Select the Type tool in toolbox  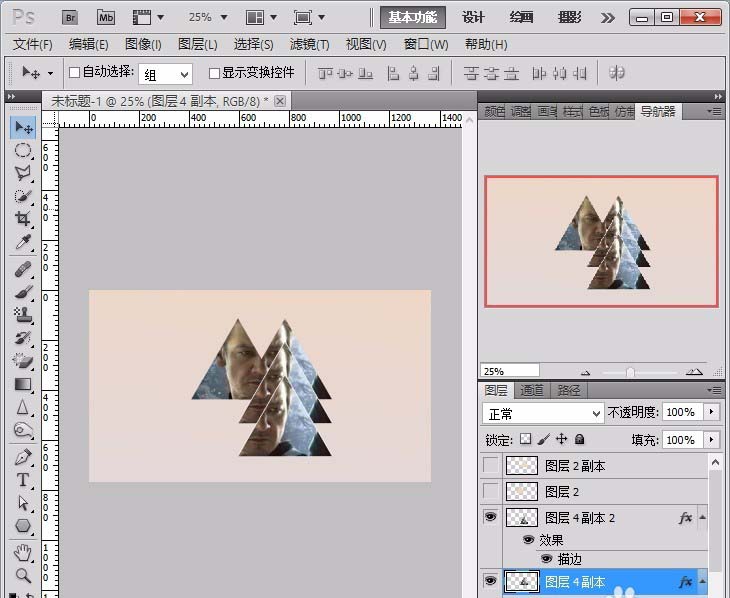tap(22, 480)
